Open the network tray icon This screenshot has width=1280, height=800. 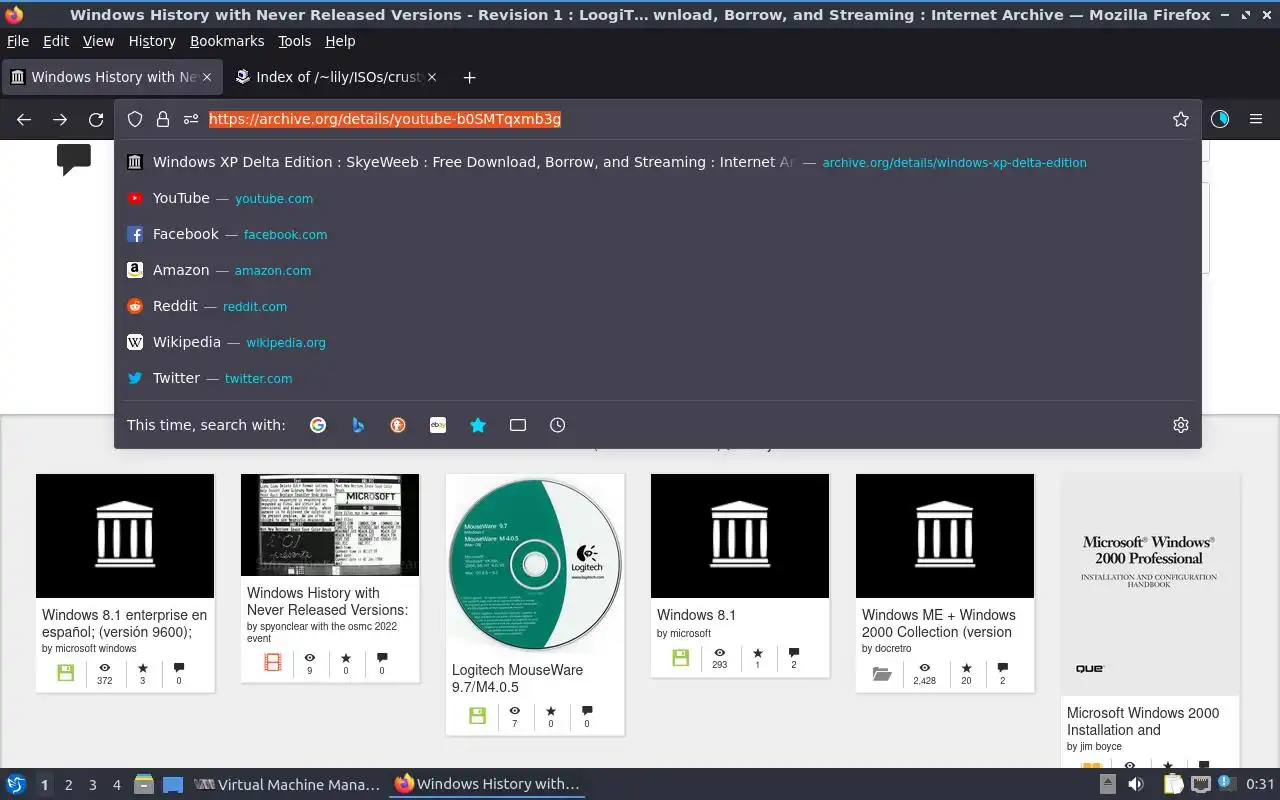coord(1202,784)
